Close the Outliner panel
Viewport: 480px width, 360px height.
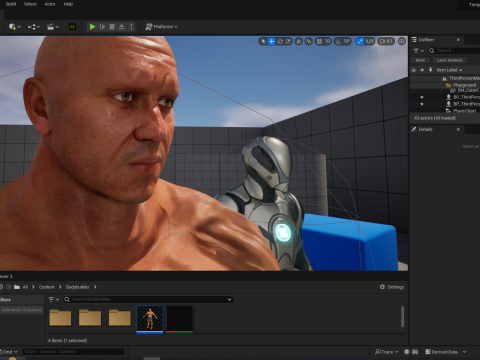click(458, 40)
